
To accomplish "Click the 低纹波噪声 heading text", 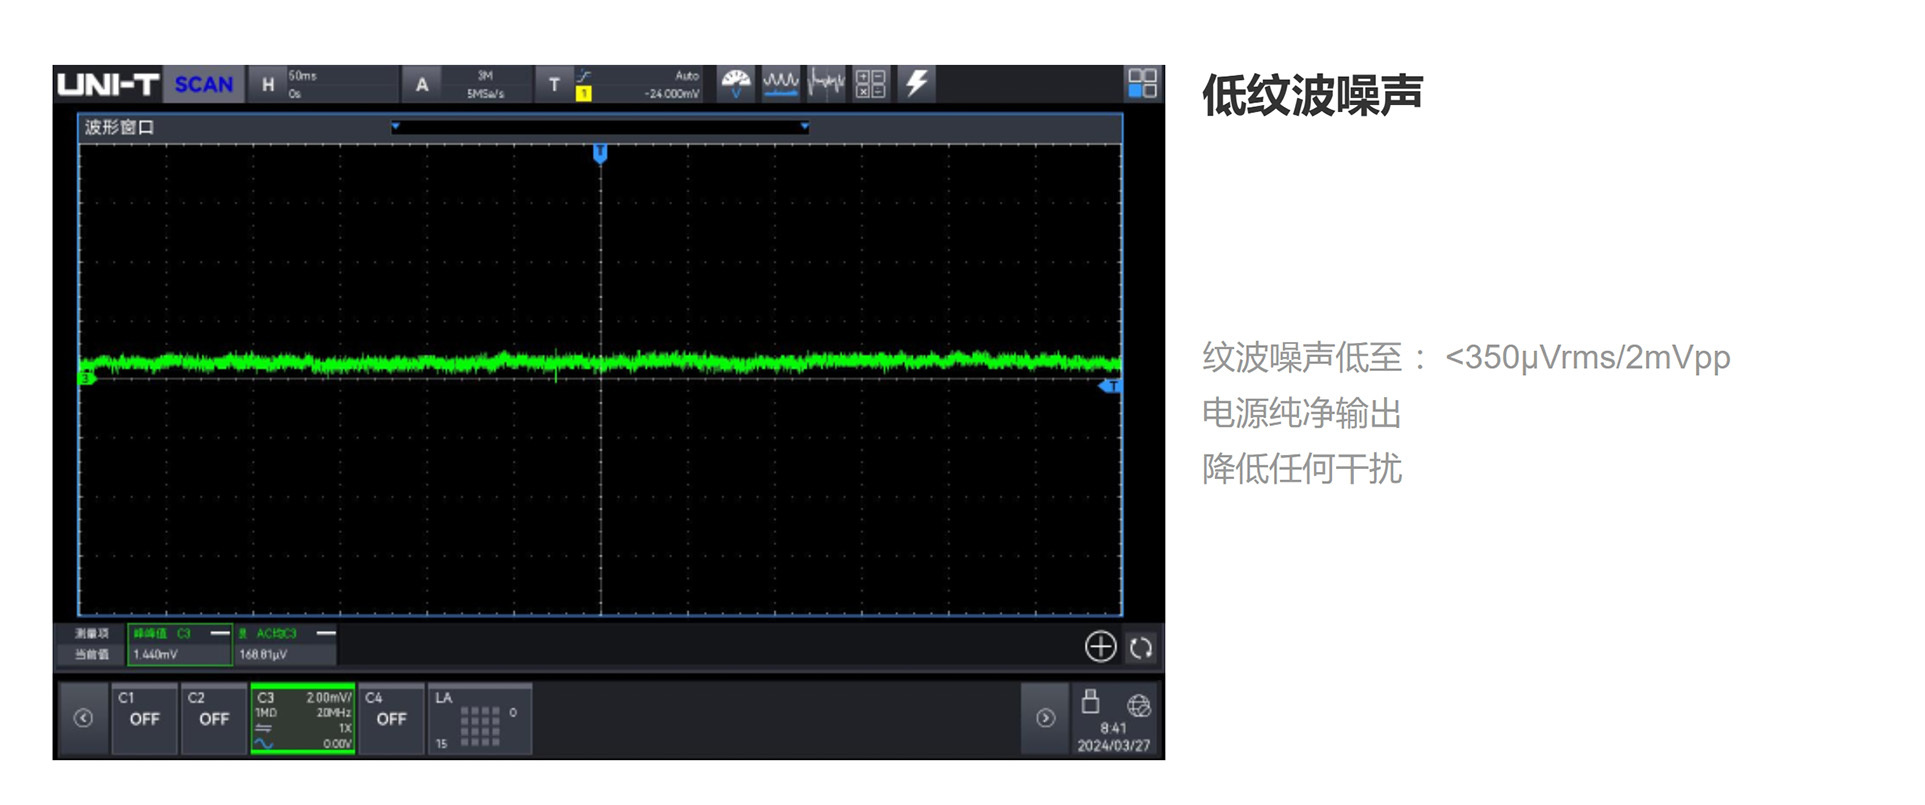I will [x=1312, y=95].
